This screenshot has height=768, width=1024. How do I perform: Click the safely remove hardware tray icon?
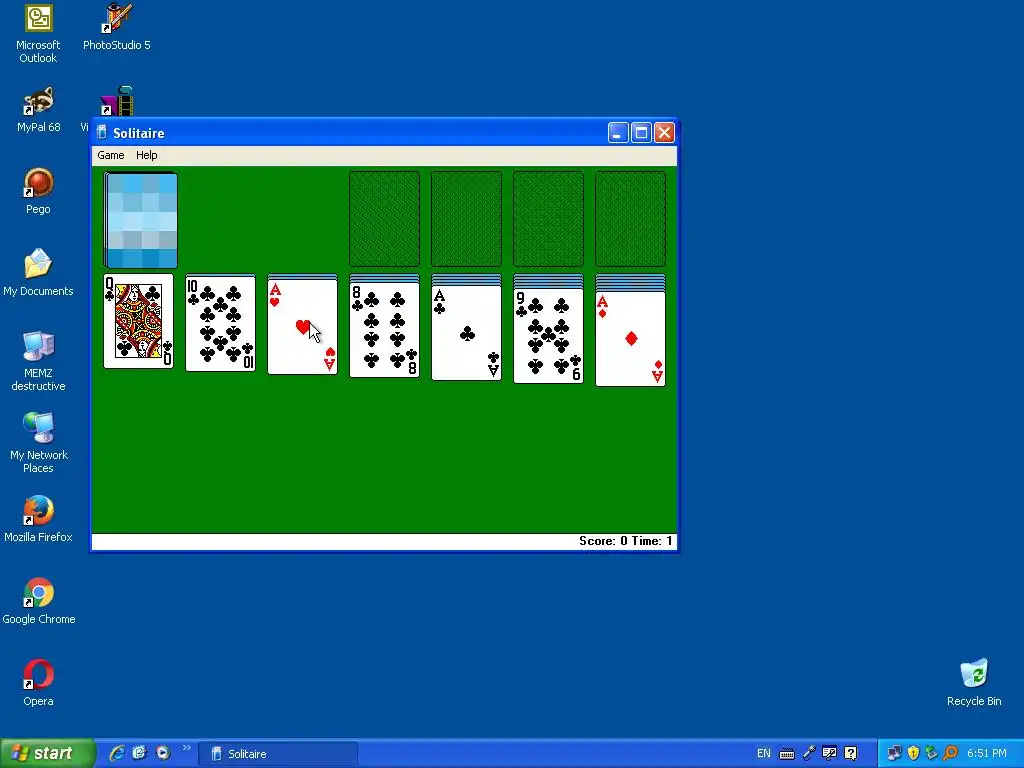click(931, 754)
